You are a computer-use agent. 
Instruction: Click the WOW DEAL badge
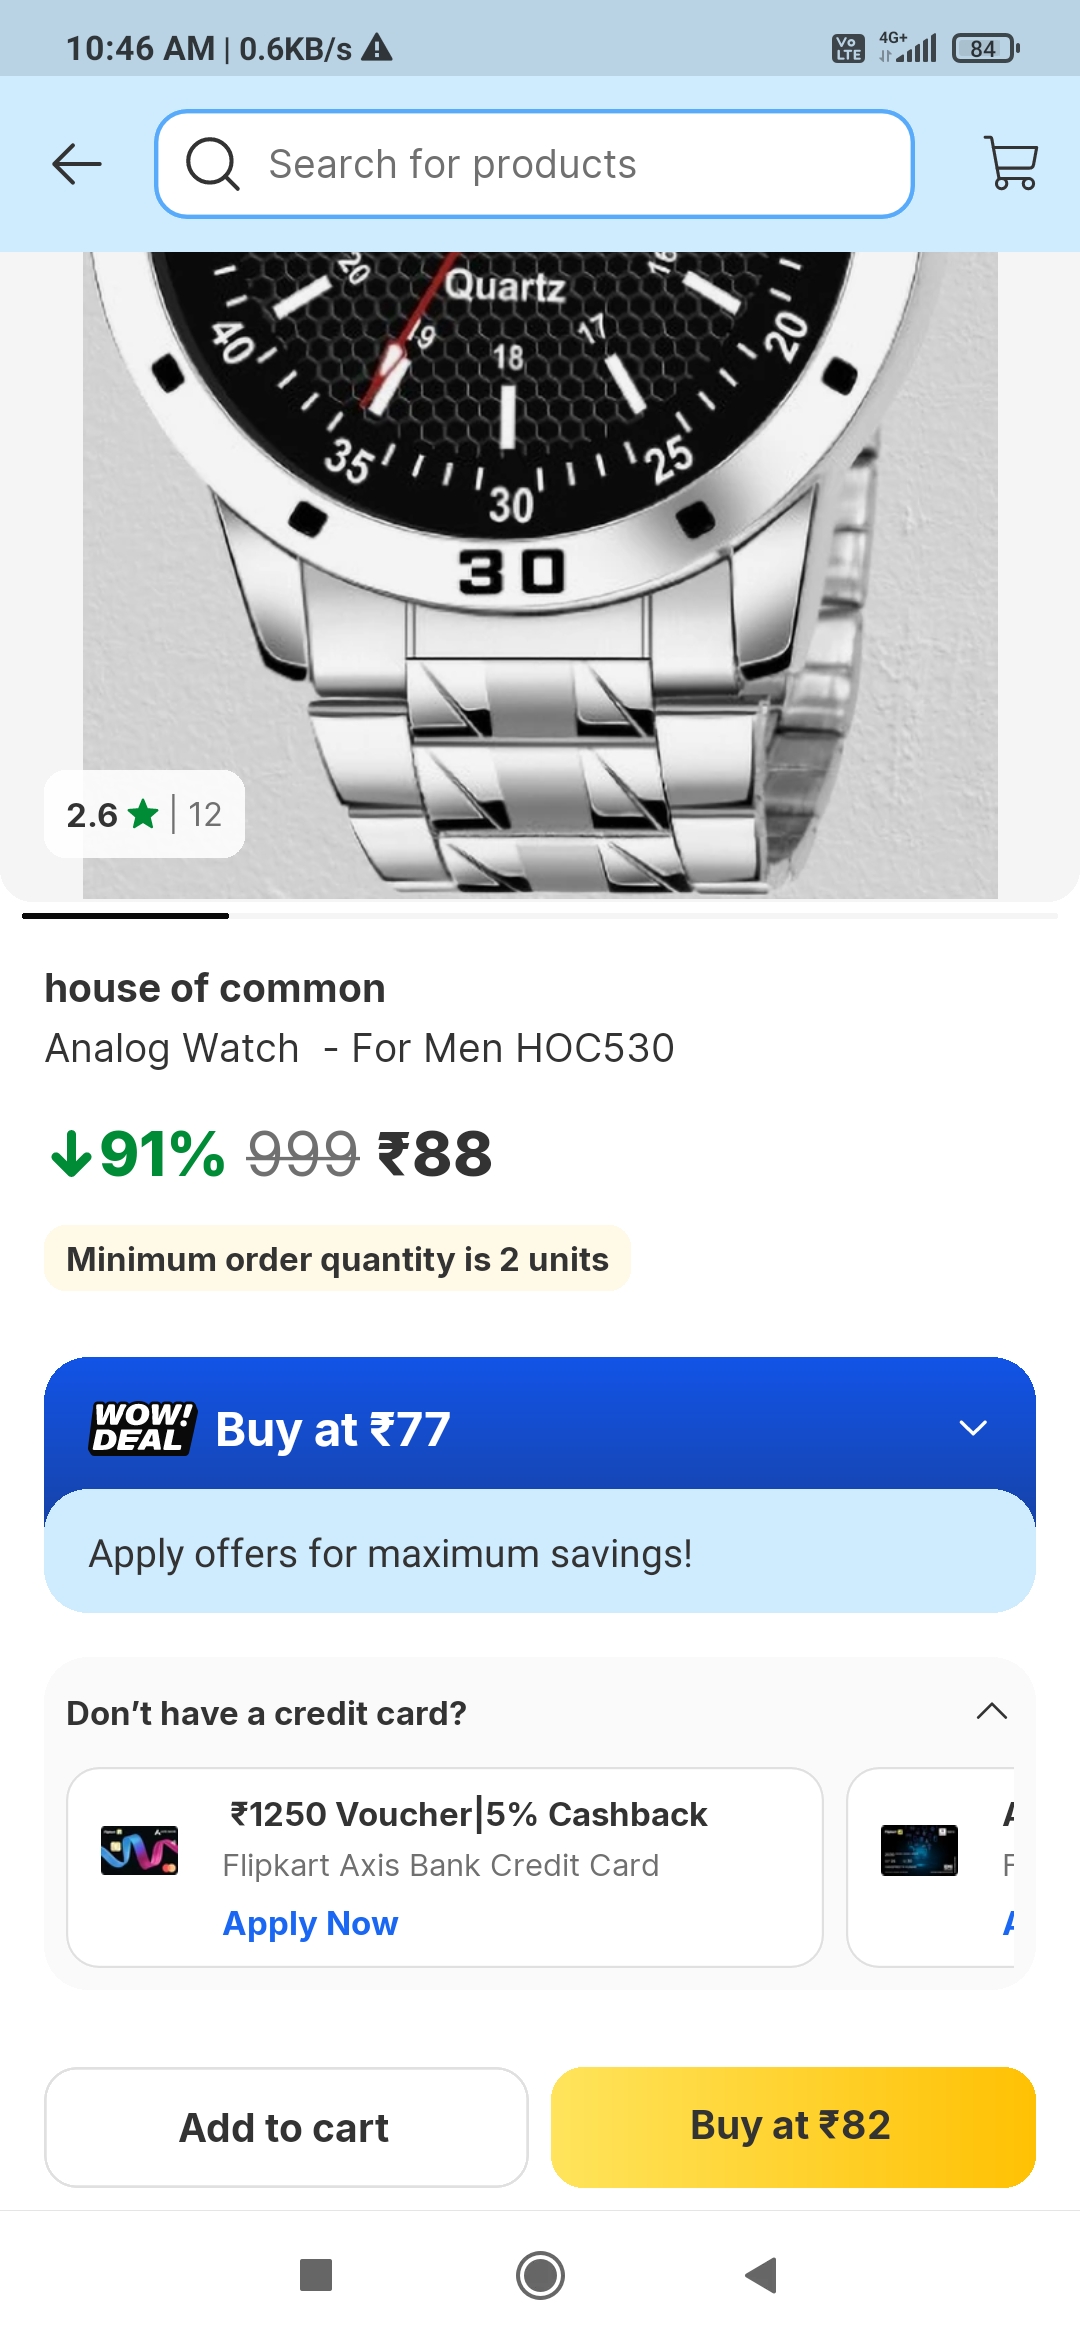tap(140, 1428)
